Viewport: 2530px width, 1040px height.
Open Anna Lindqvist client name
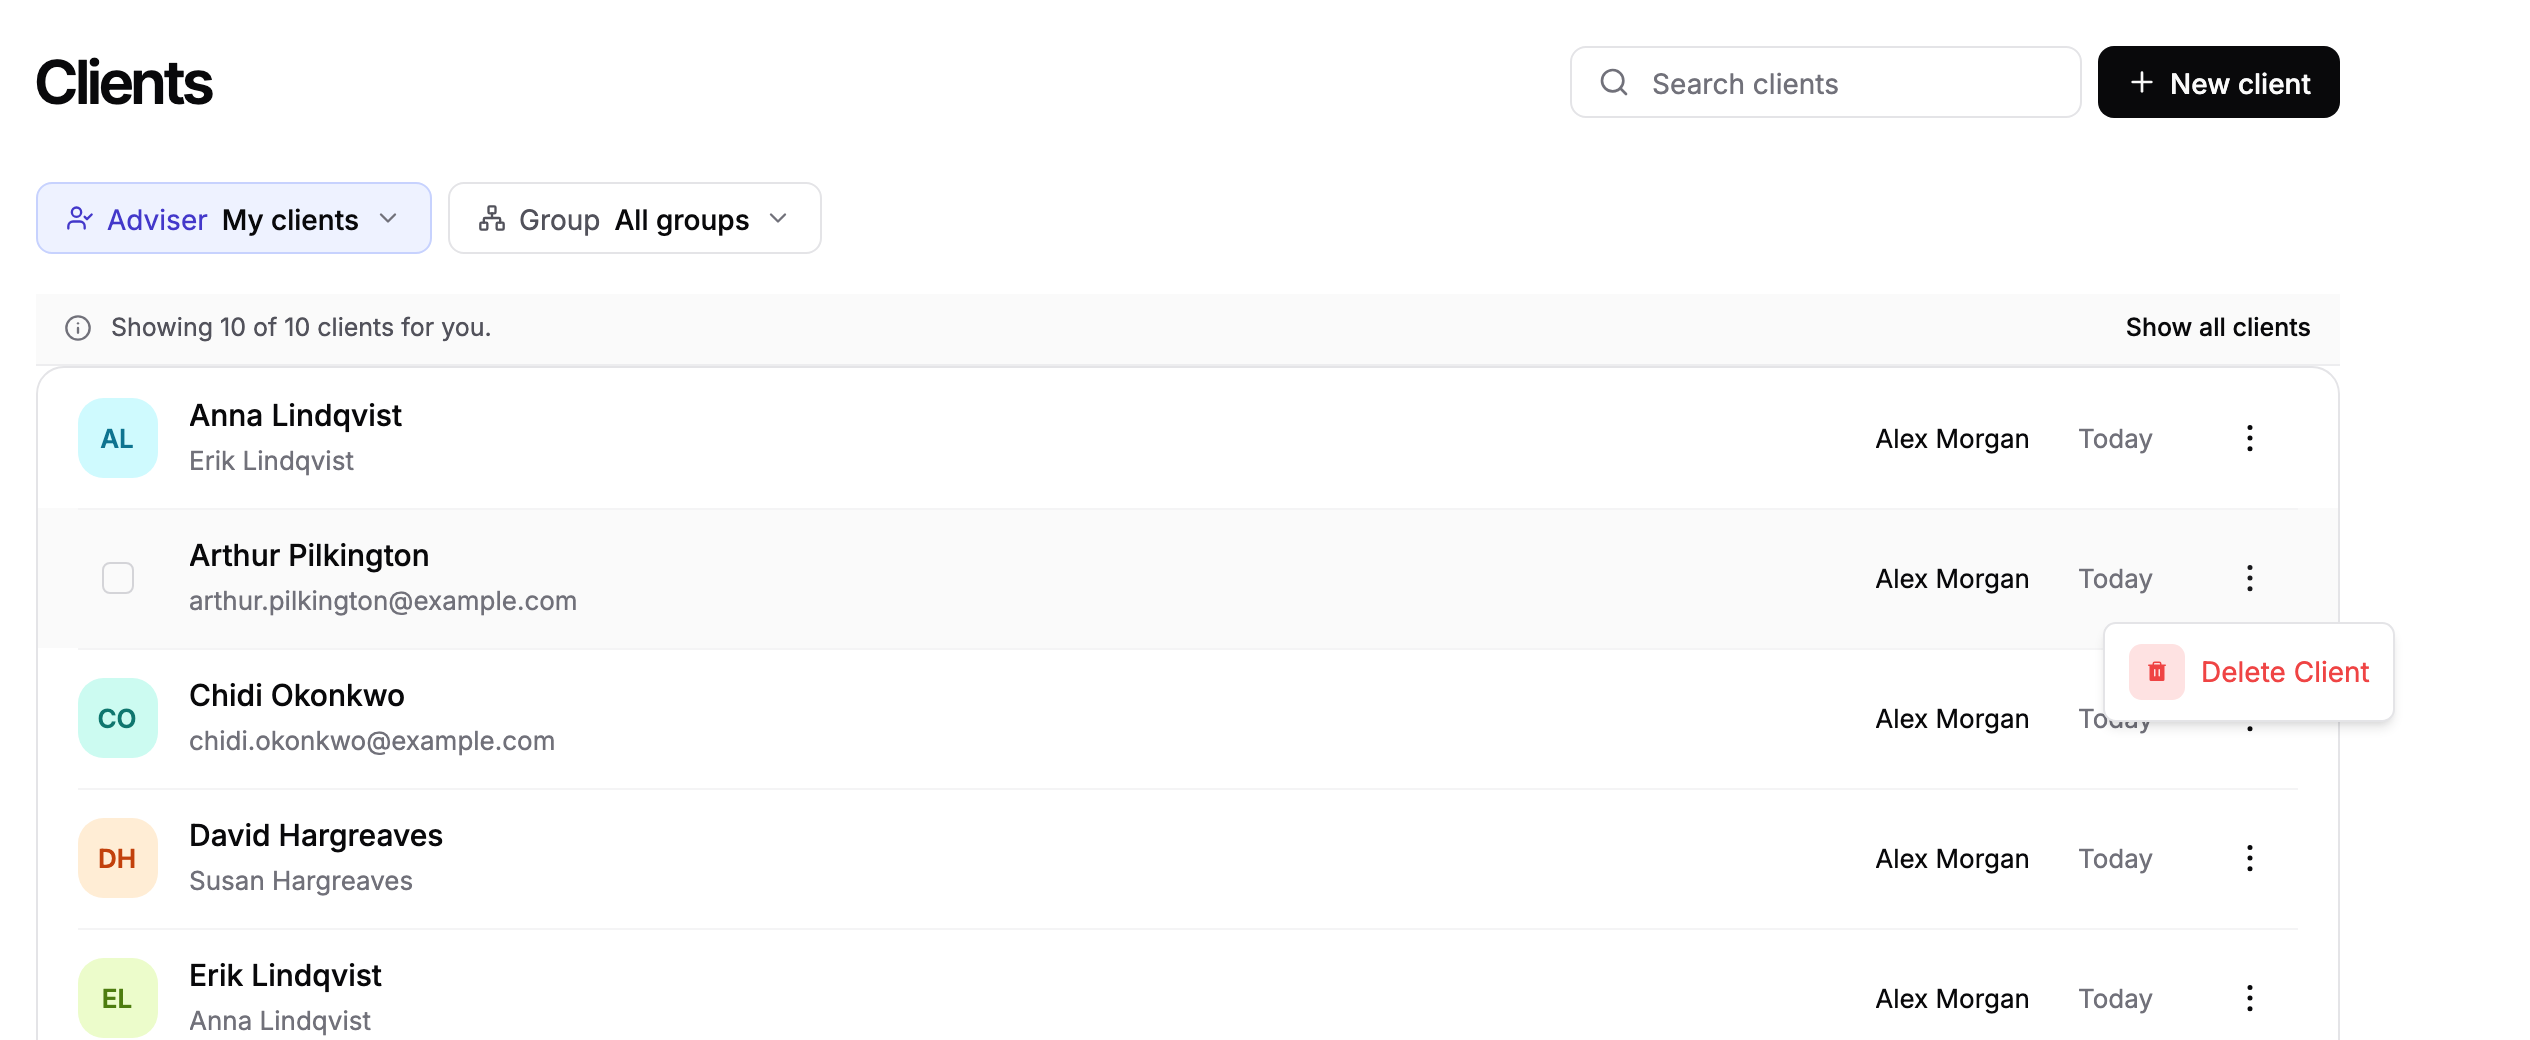[295, 415]
